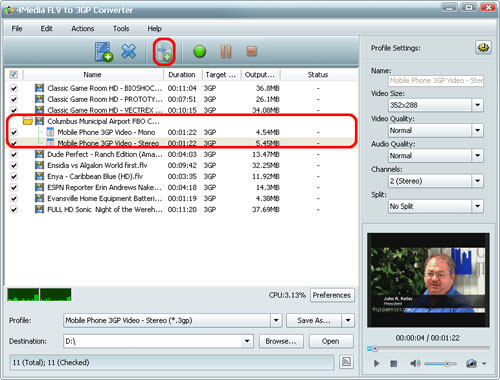The width and height of the screenshot is (500, 380).
Task: Uncheck the Enya Caribbean Blue checkbox
Action: click(14, 176)
